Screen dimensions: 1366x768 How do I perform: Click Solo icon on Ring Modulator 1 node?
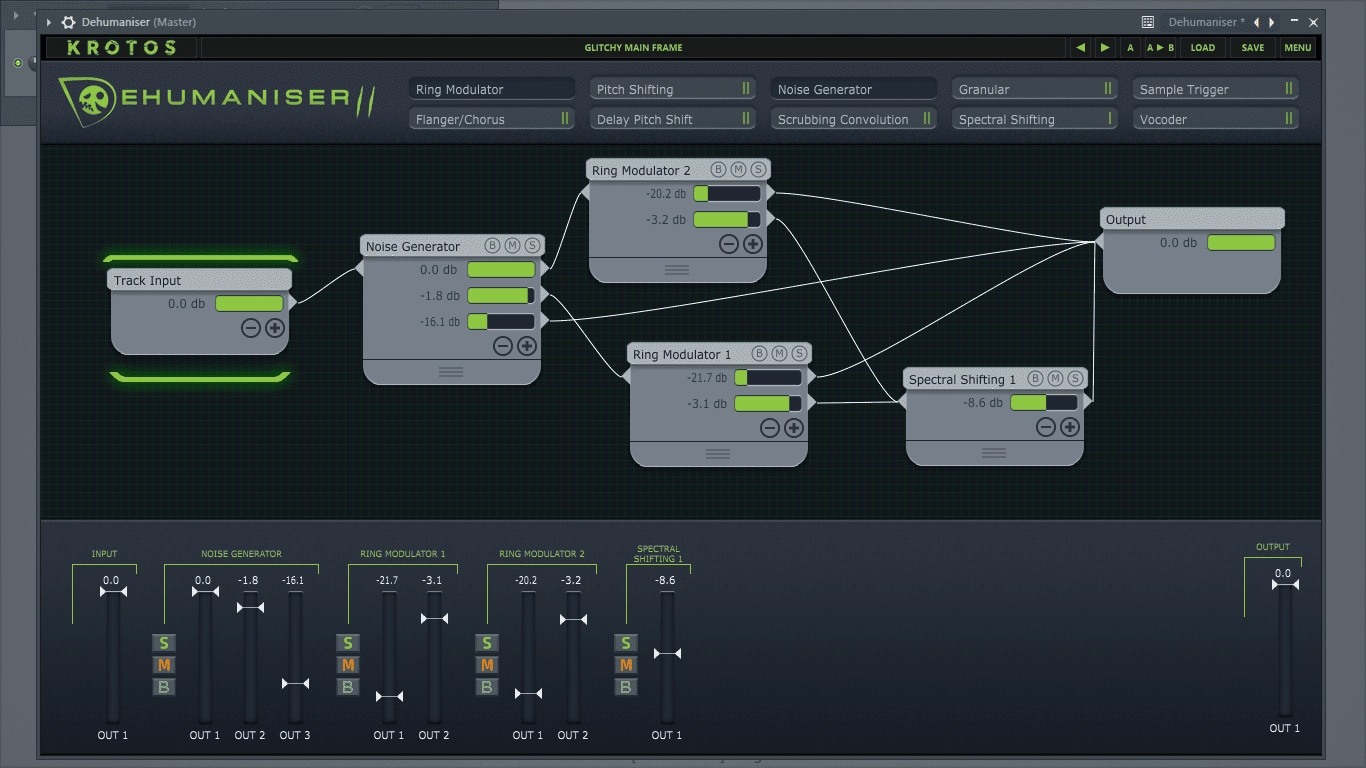click(799, 354)
